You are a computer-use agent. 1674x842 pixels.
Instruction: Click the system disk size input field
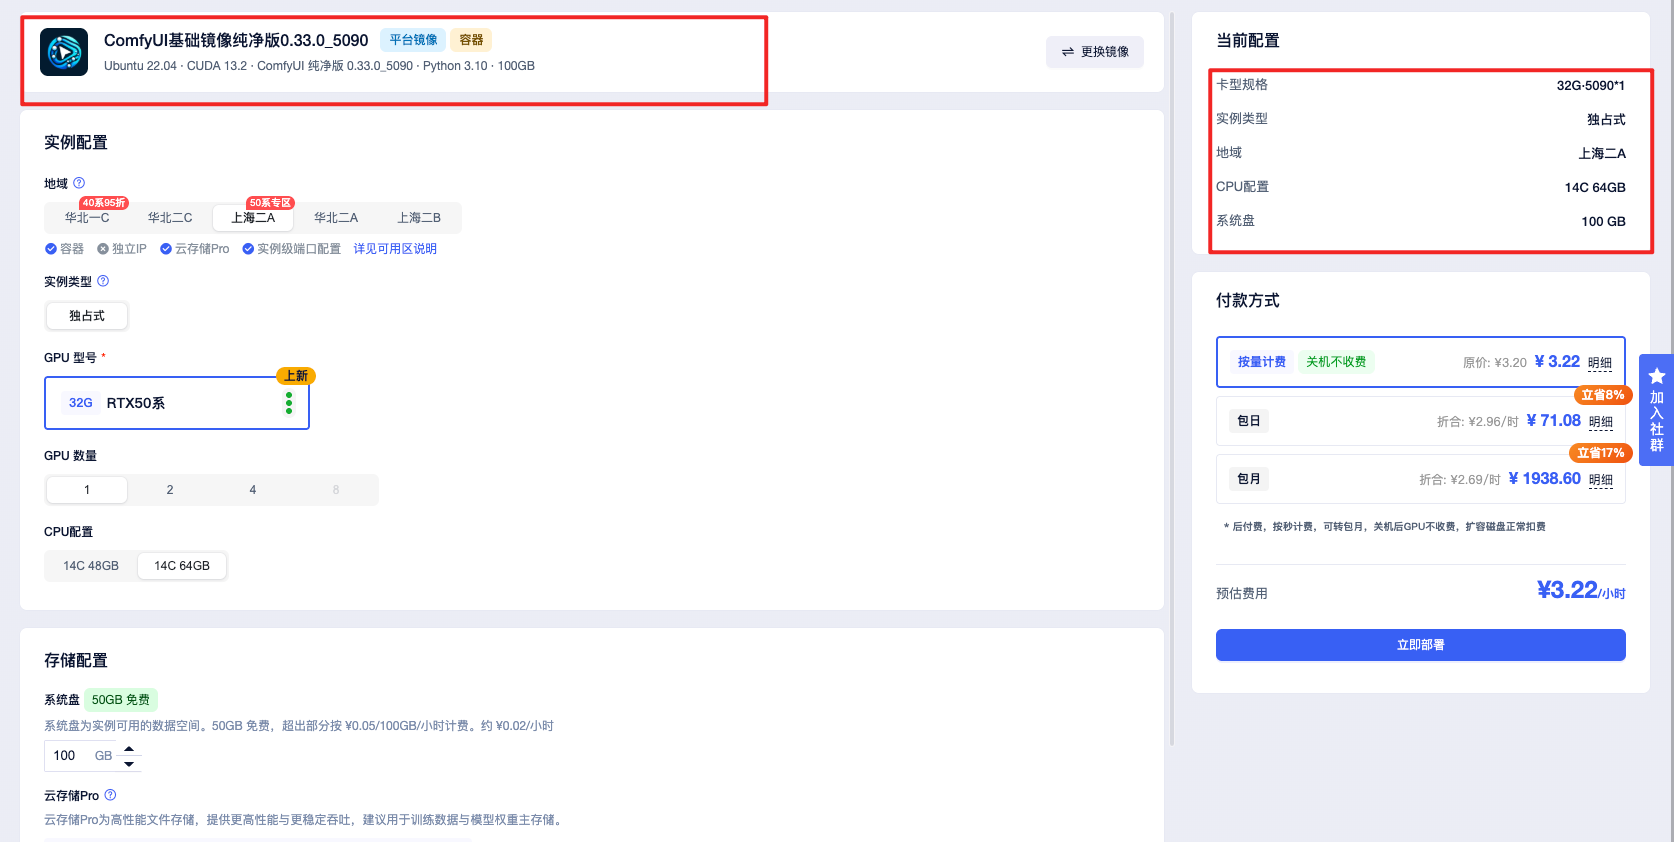tap(79, 756)
